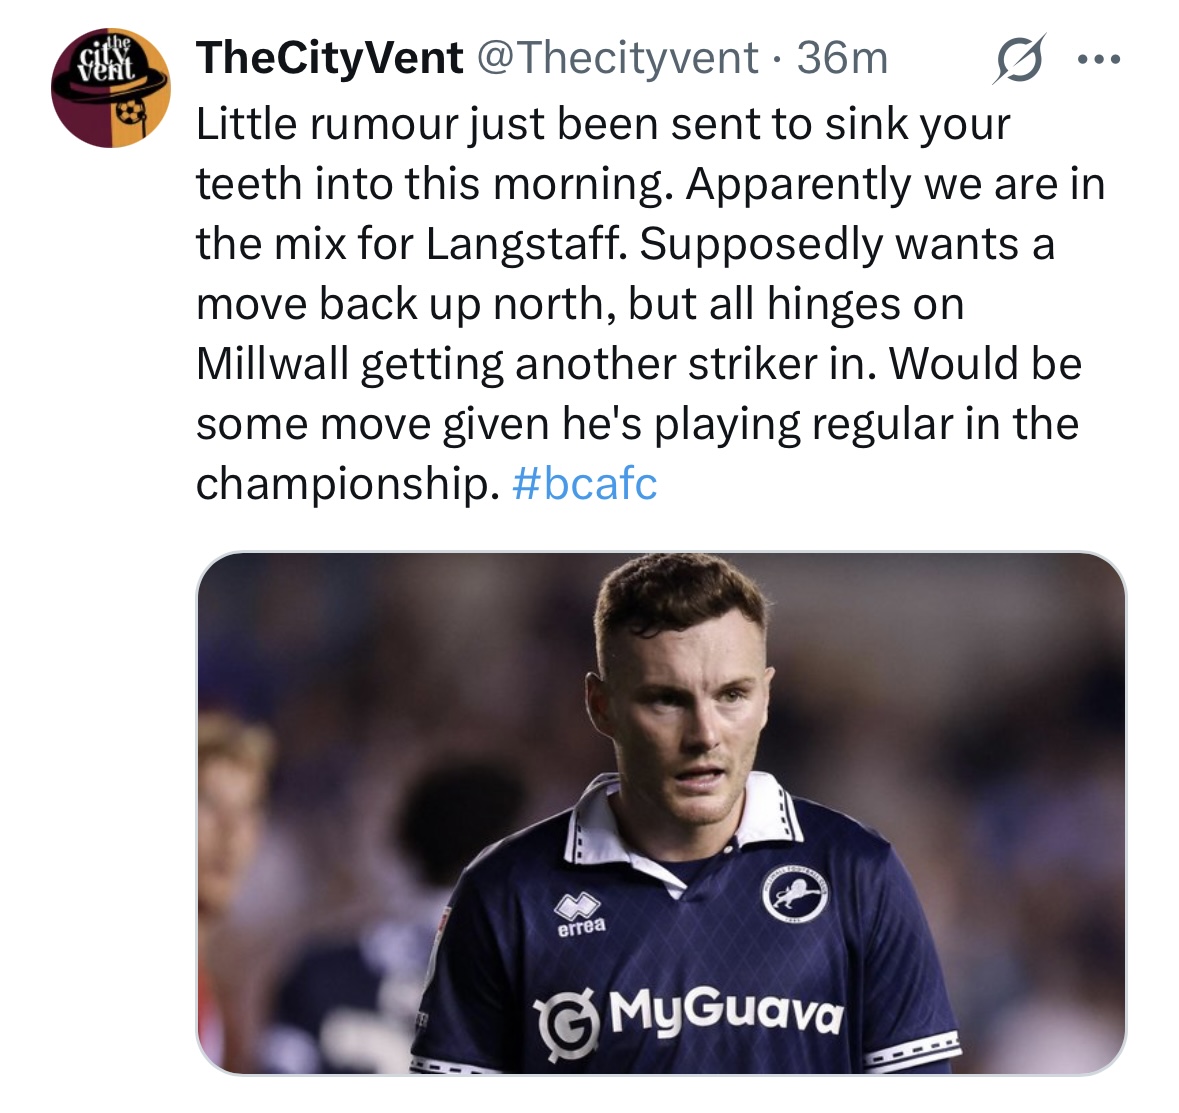Viewport: 1179px width, 1113px height.
Task: Click TheCityVent hat profile avatar
Action: 111,88
